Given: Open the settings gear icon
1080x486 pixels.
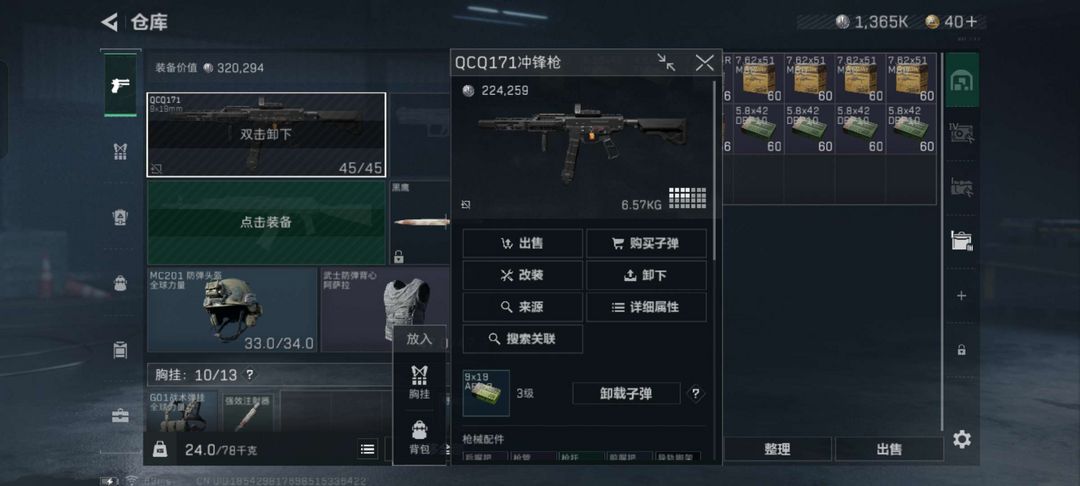Looking at the screenshot, I should coord(962,439).
